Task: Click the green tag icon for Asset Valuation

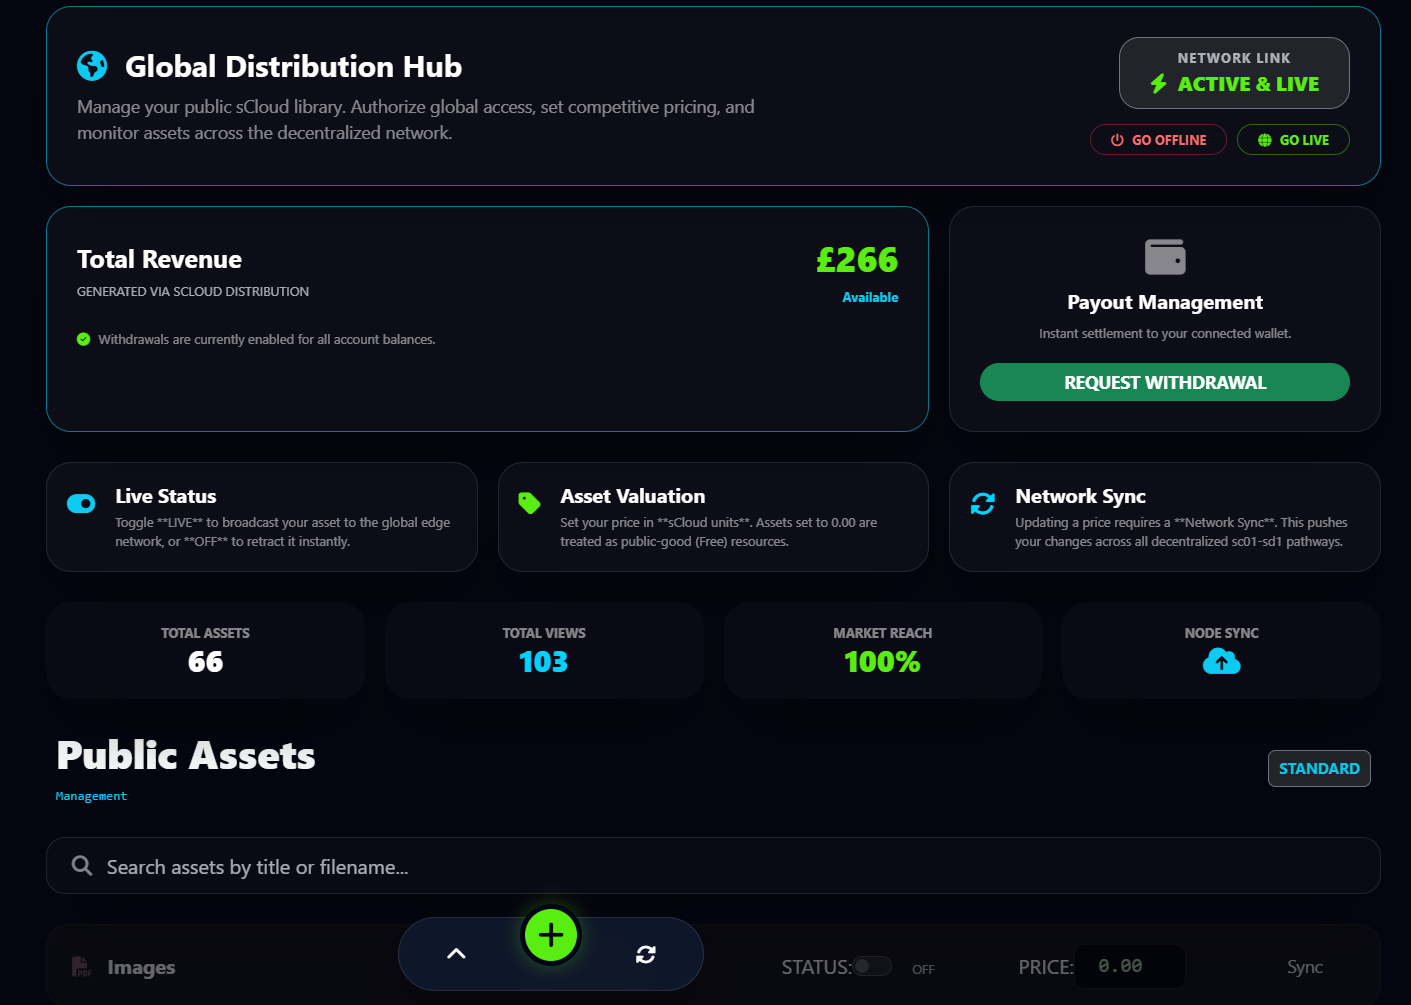Action: click(x=529, y=503)
